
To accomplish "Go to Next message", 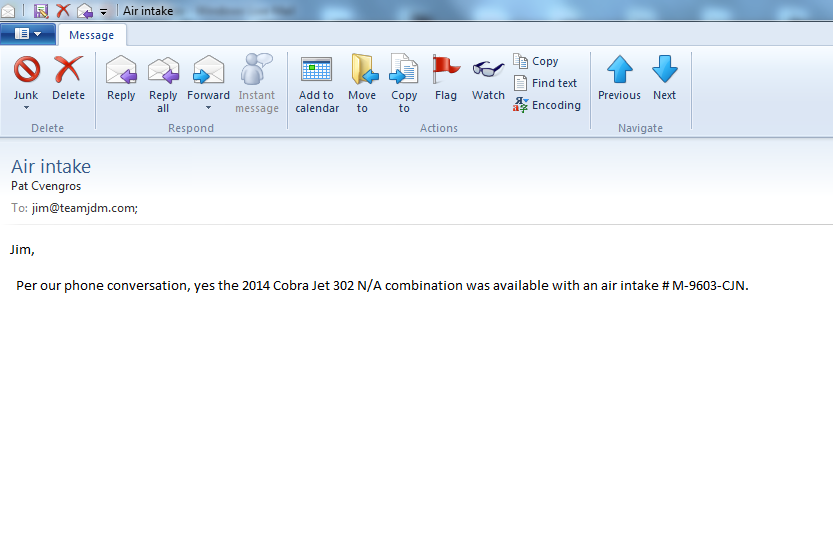I will (x=665, y=78).
